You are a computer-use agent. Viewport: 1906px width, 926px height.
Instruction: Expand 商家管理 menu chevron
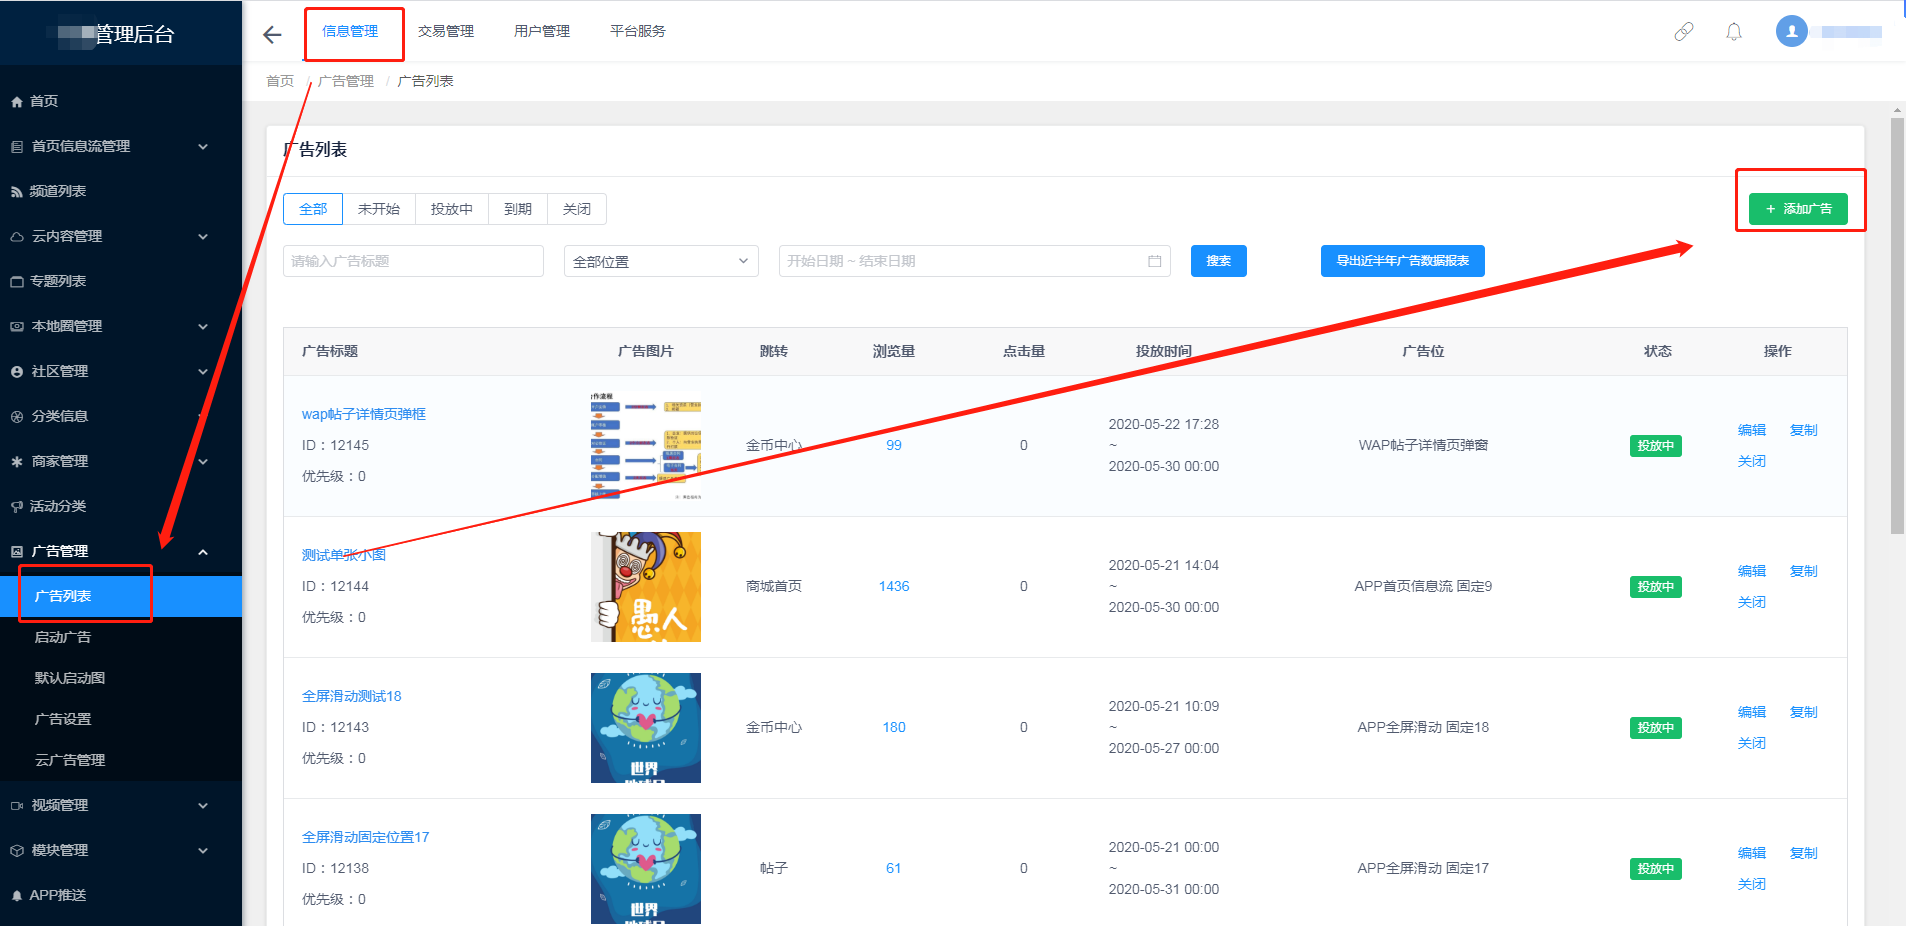[x=203, y=461]
